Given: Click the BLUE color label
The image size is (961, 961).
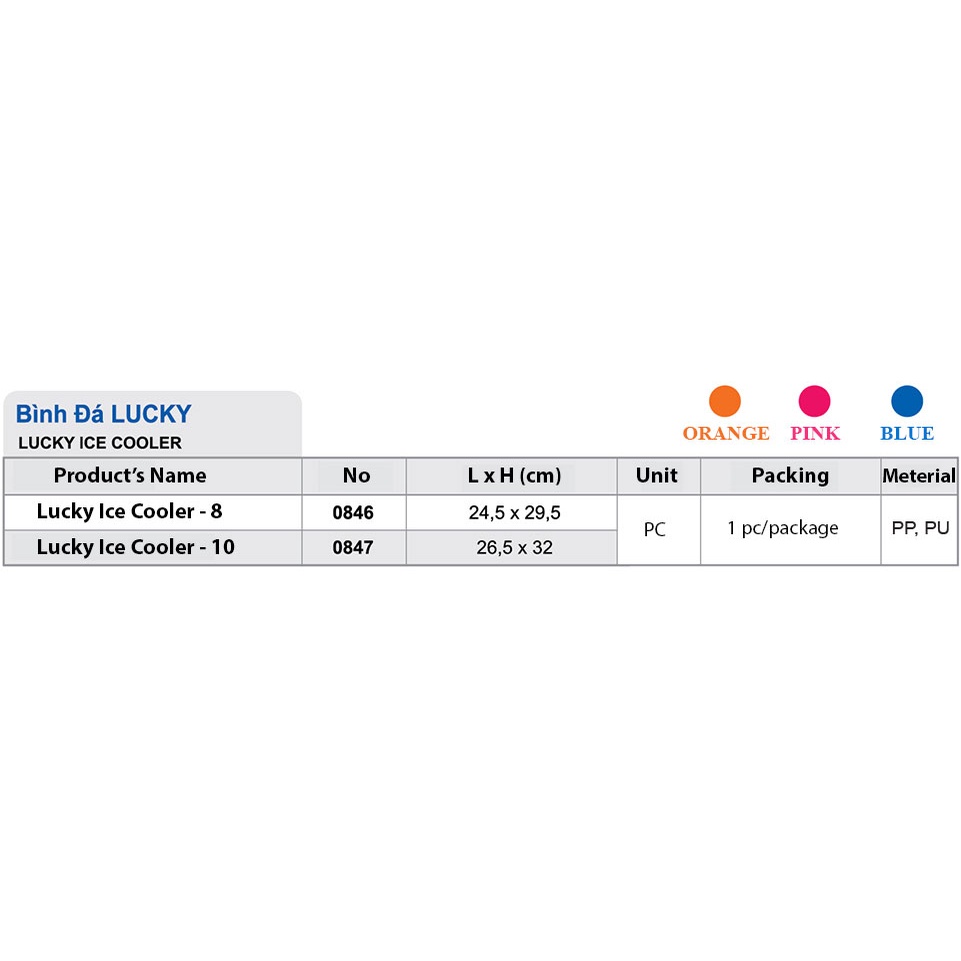Looking at the screenshot, I should [907, 433].
